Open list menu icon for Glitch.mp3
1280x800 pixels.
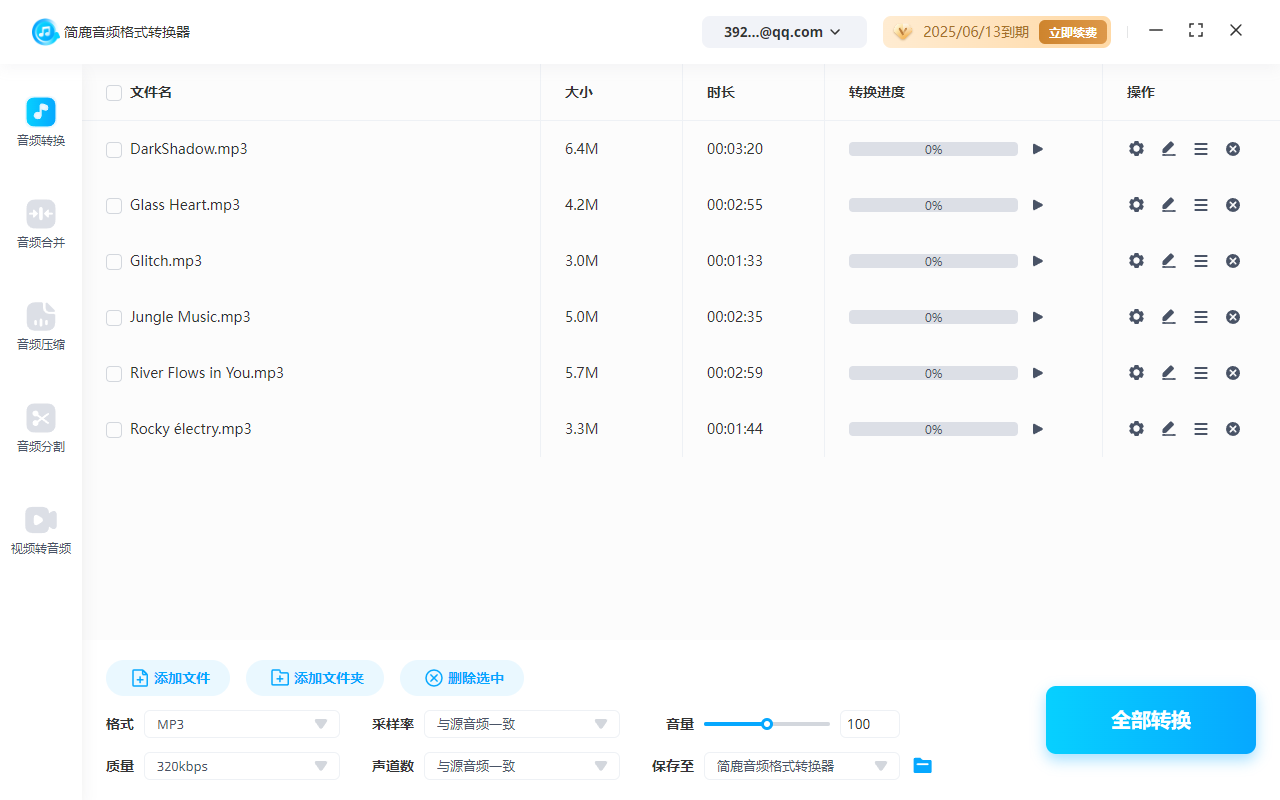[x=1201, y=261]
